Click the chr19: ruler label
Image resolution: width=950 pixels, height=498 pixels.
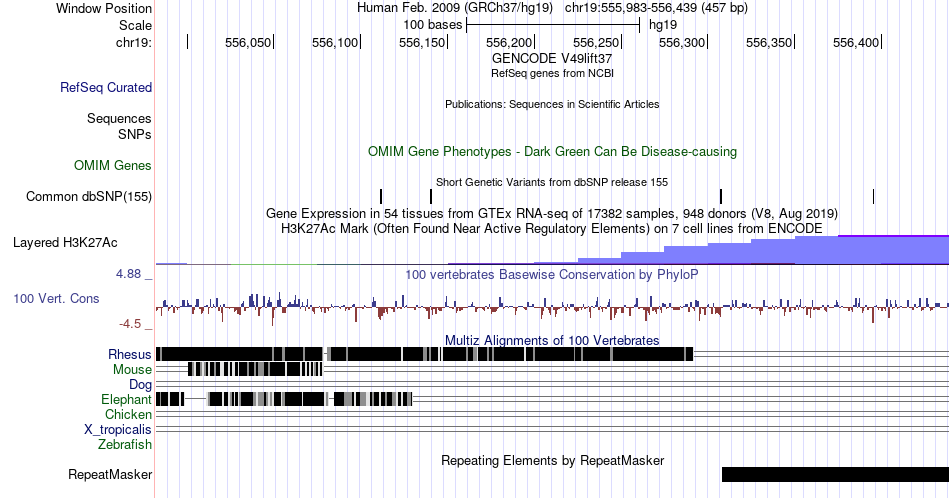click(x=134, y=42)
